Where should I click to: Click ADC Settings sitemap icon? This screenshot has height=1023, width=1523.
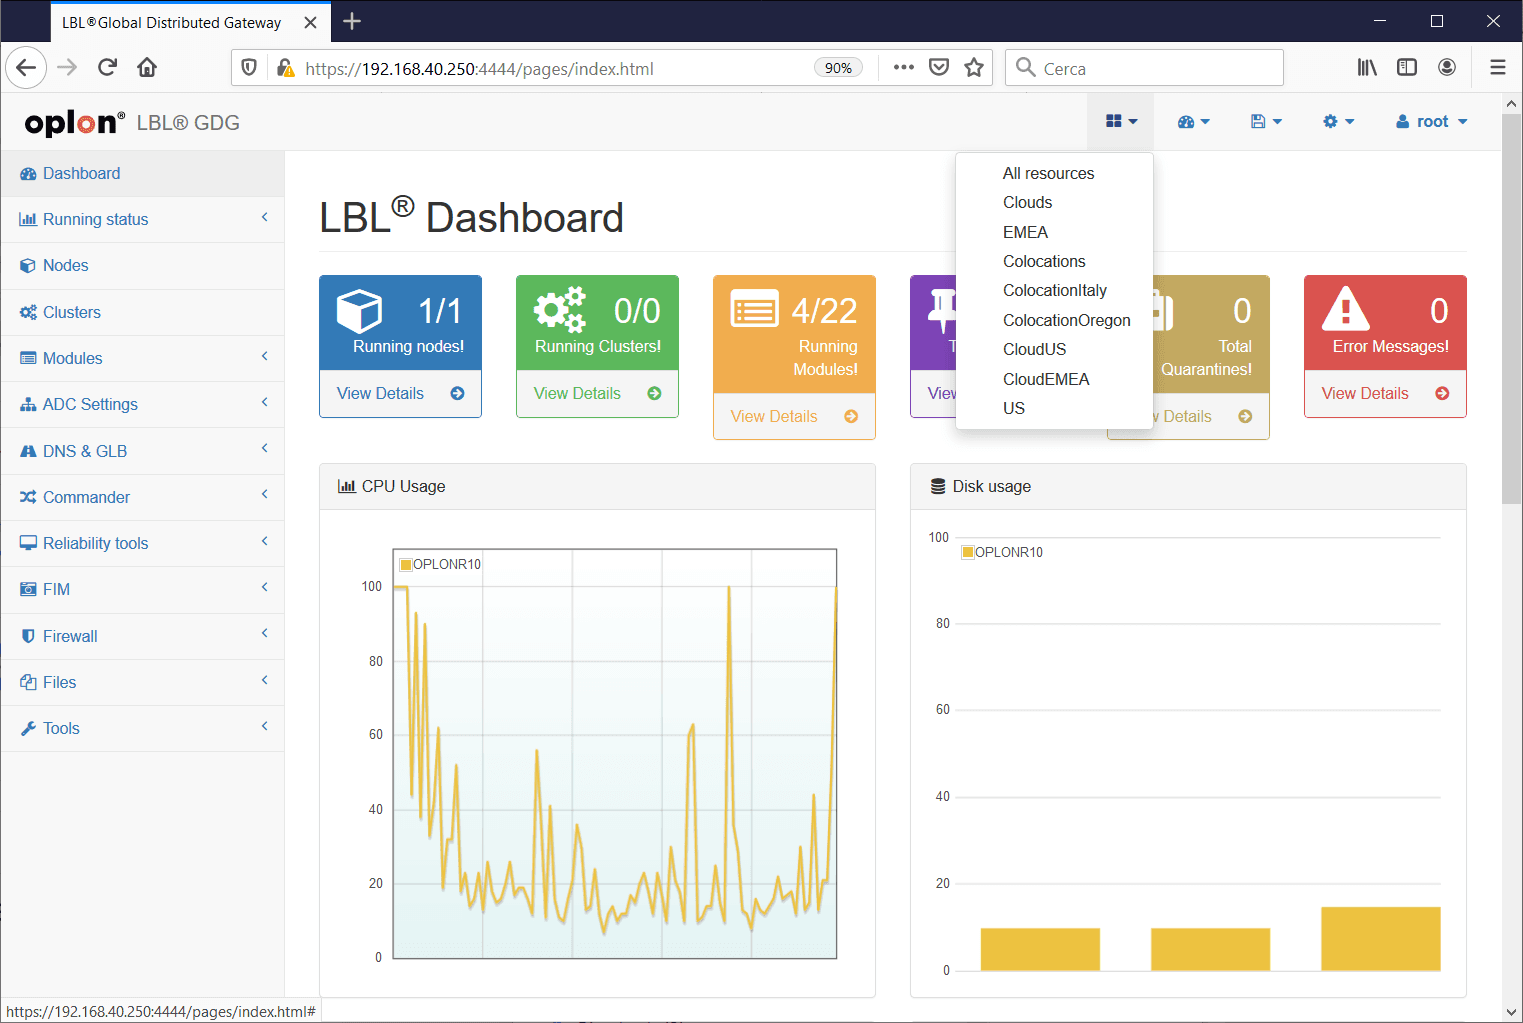coord(28,404)
